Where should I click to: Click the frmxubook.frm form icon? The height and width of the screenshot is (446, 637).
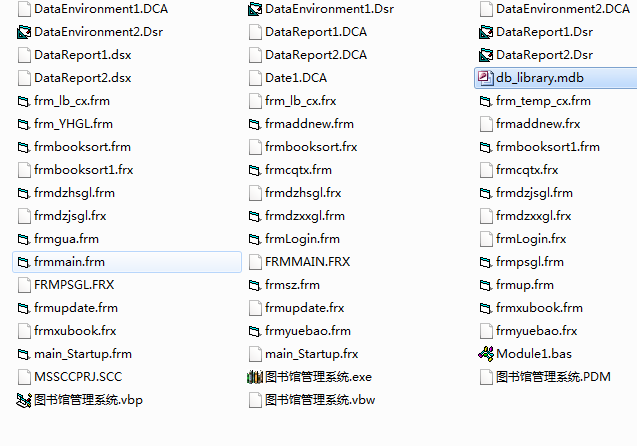click(x=486, y=308)
